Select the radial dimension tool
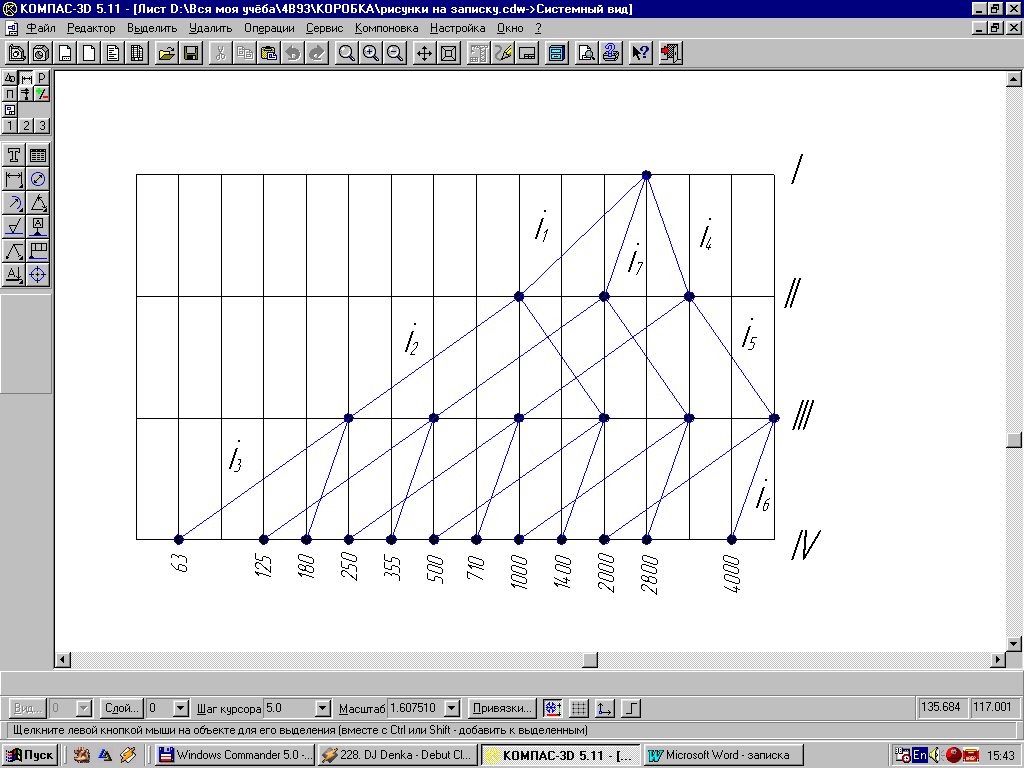Viewport: 1024px width, 768px height. 14,203
